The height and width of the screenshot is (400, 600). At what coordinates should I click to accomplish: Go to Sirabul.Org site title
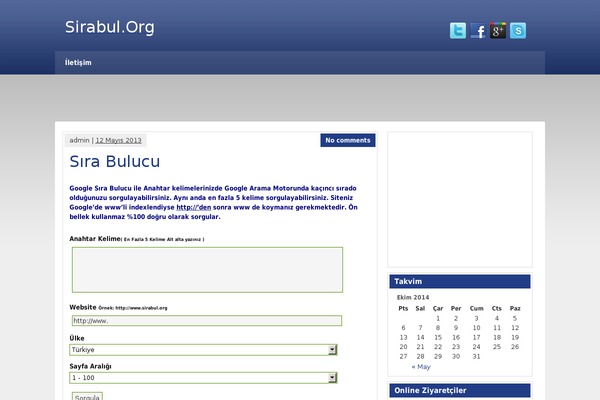110,27
